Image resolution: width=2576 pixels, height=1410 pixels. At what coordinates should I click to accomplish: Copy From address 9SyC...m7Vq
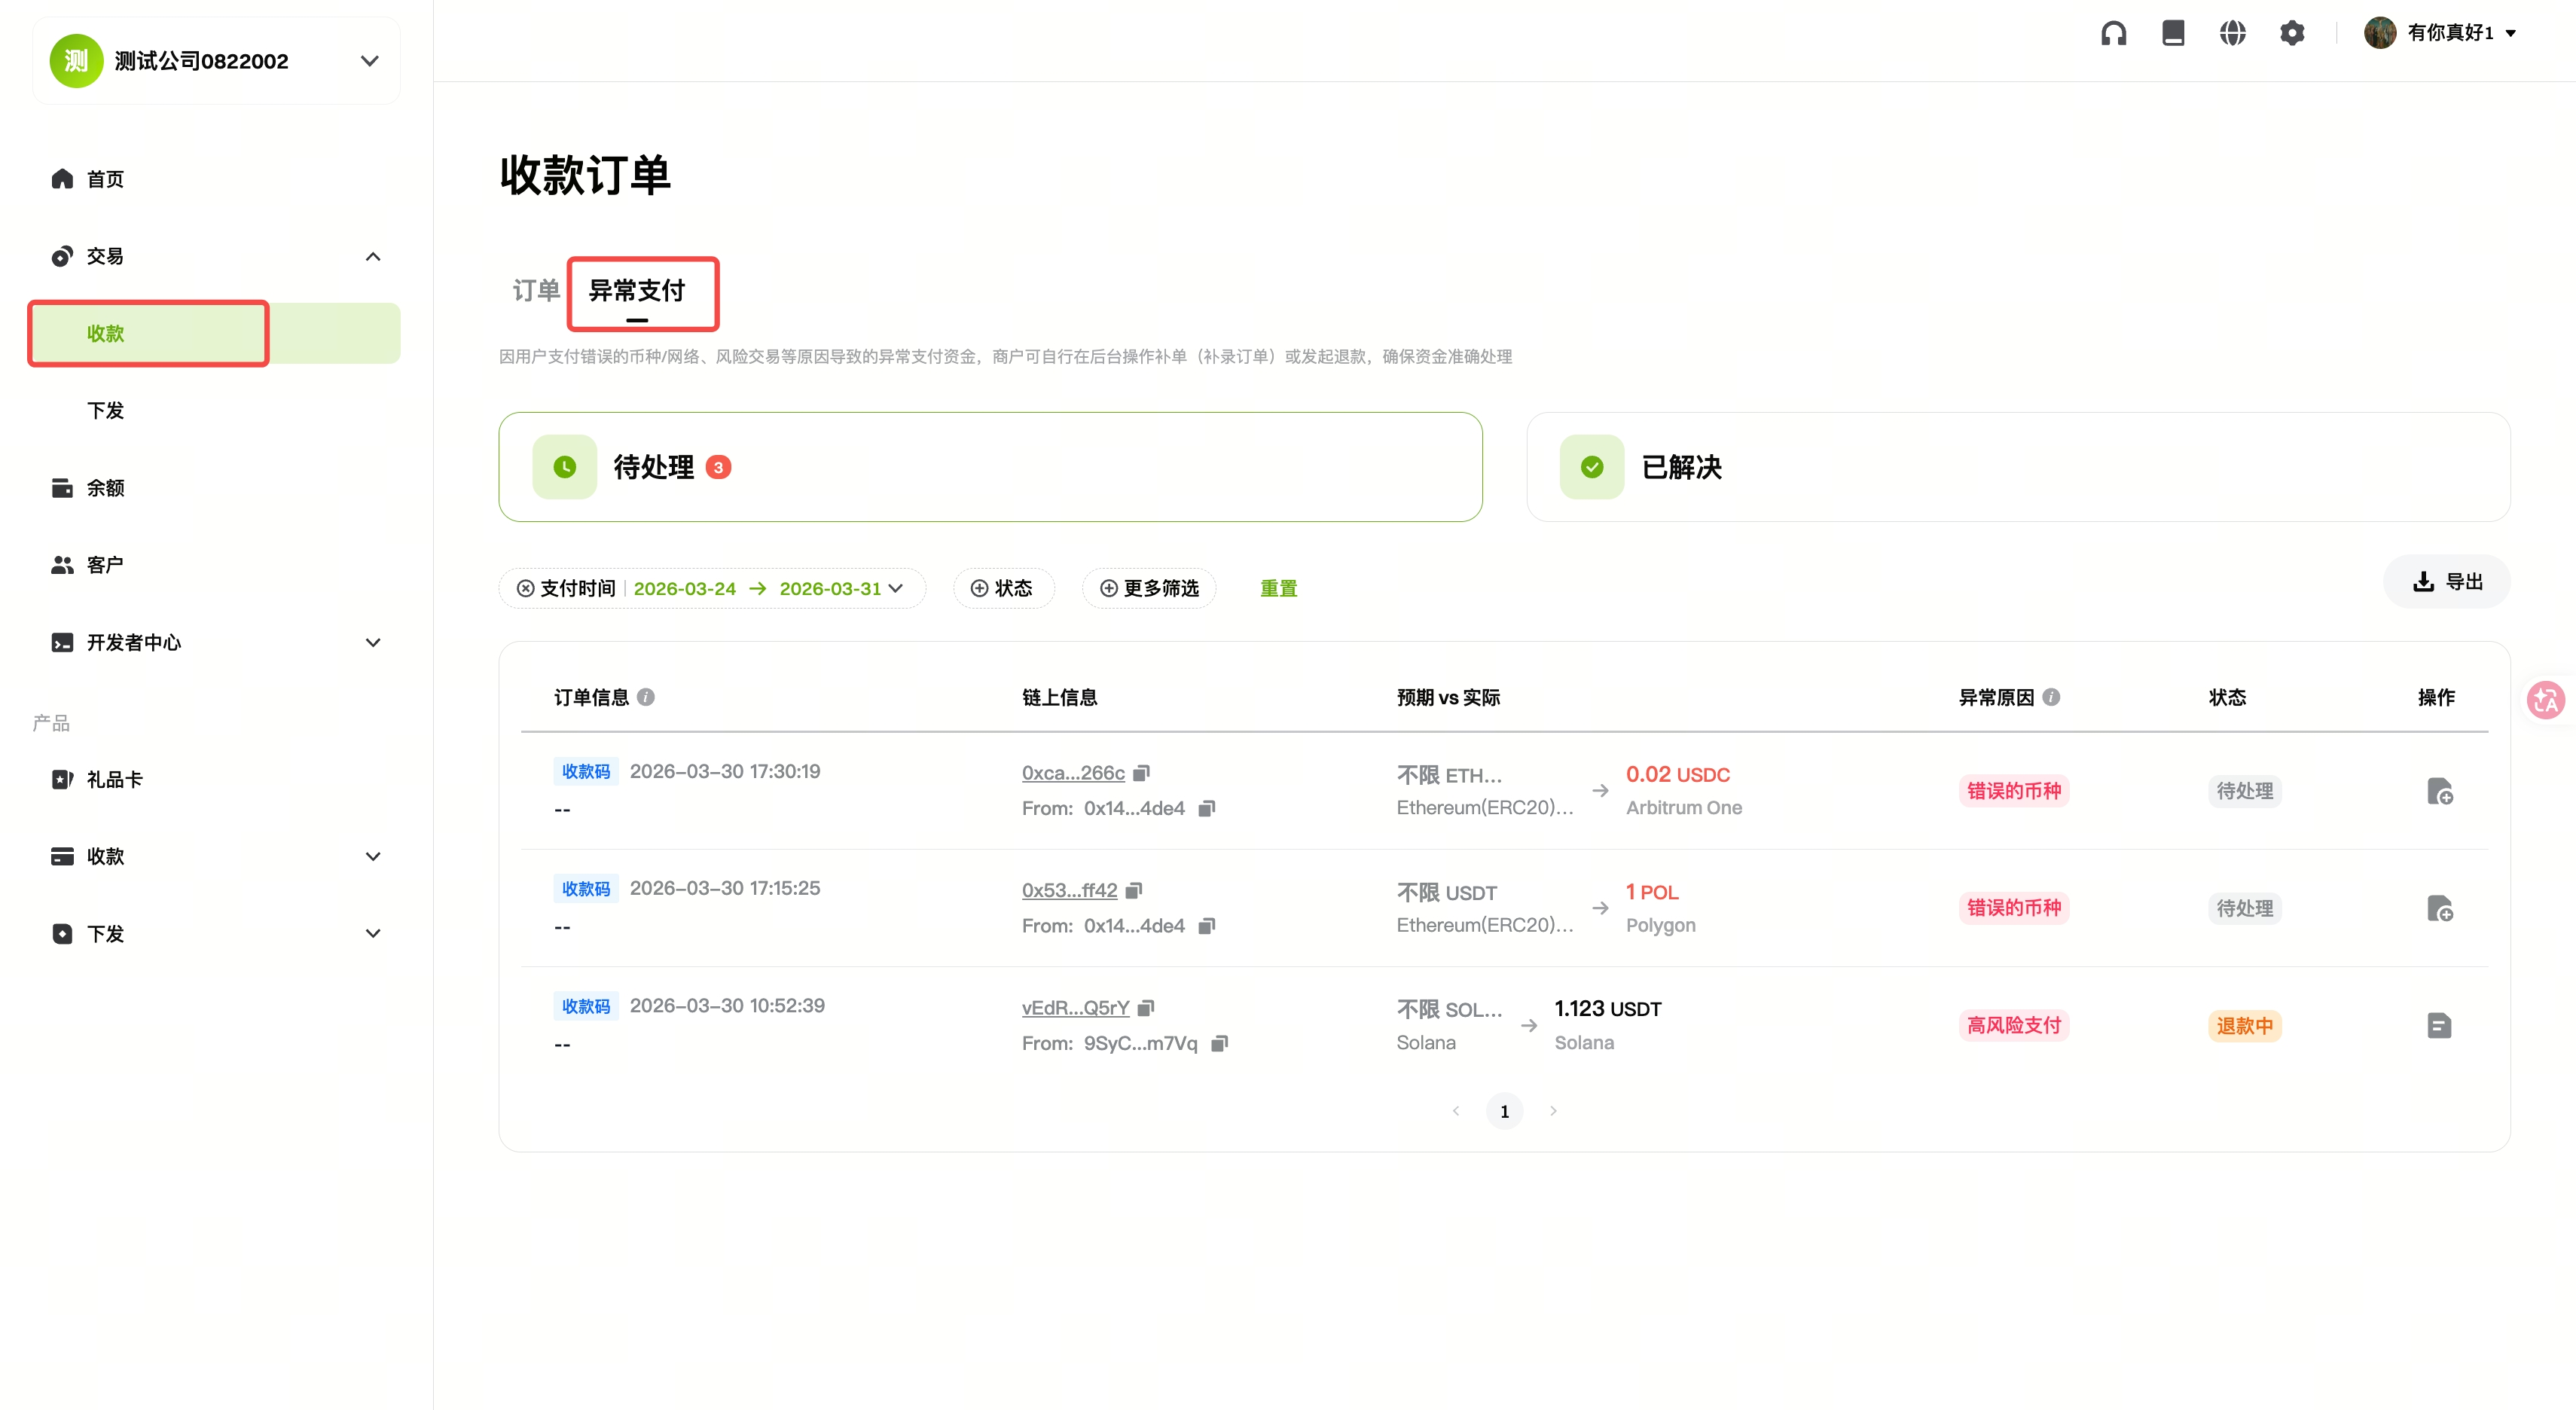(1219, 1043)
